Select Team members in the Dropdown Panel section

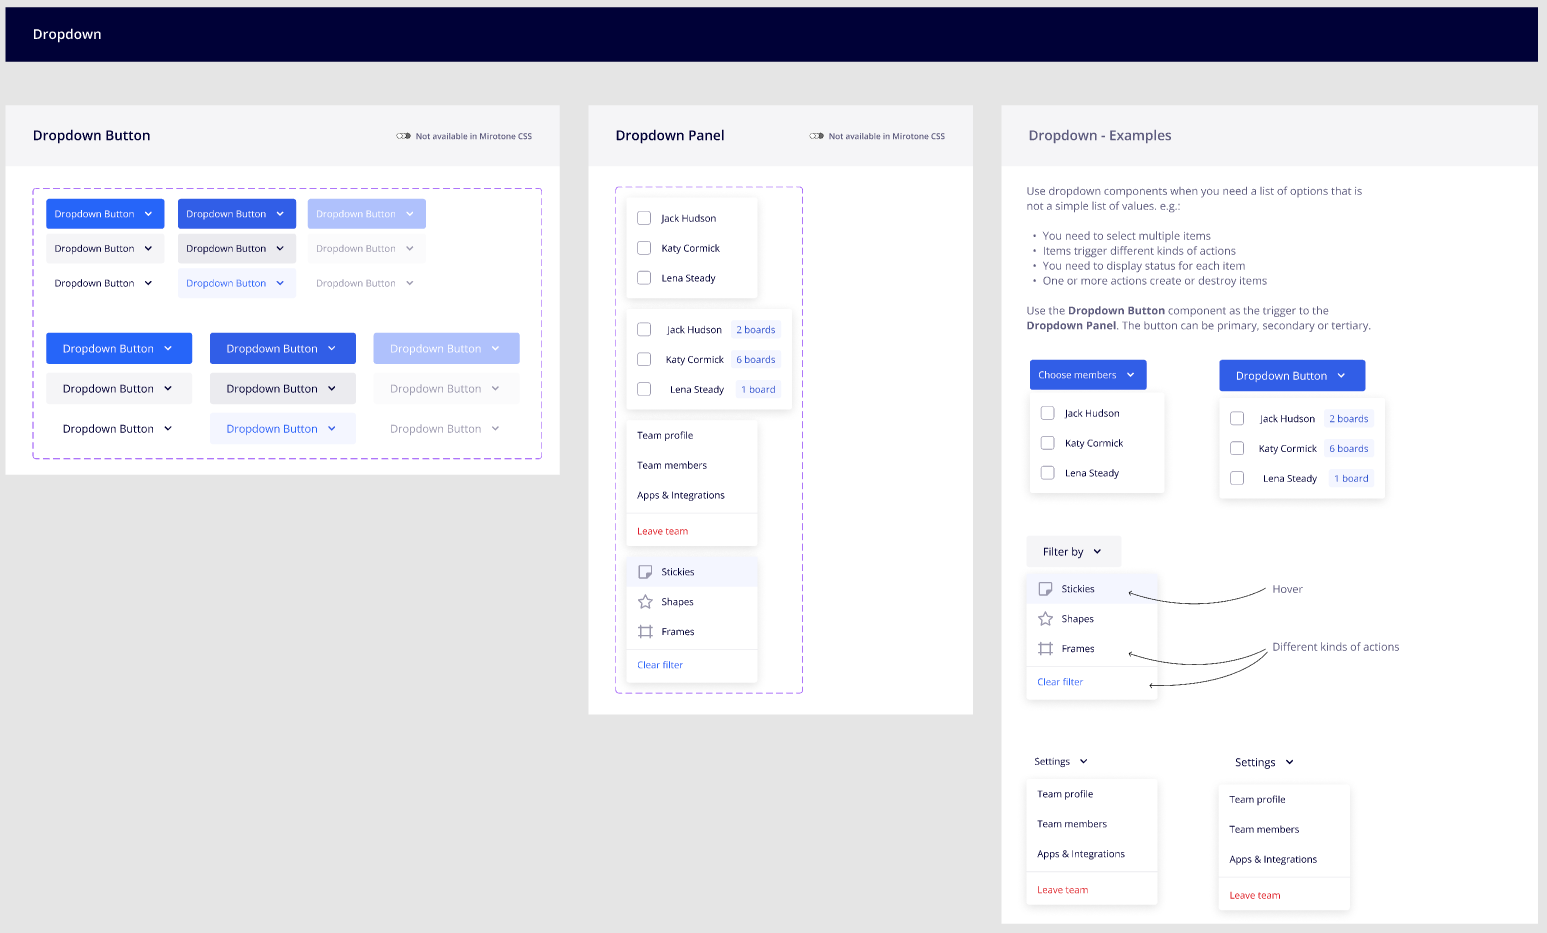coord(671,466)
